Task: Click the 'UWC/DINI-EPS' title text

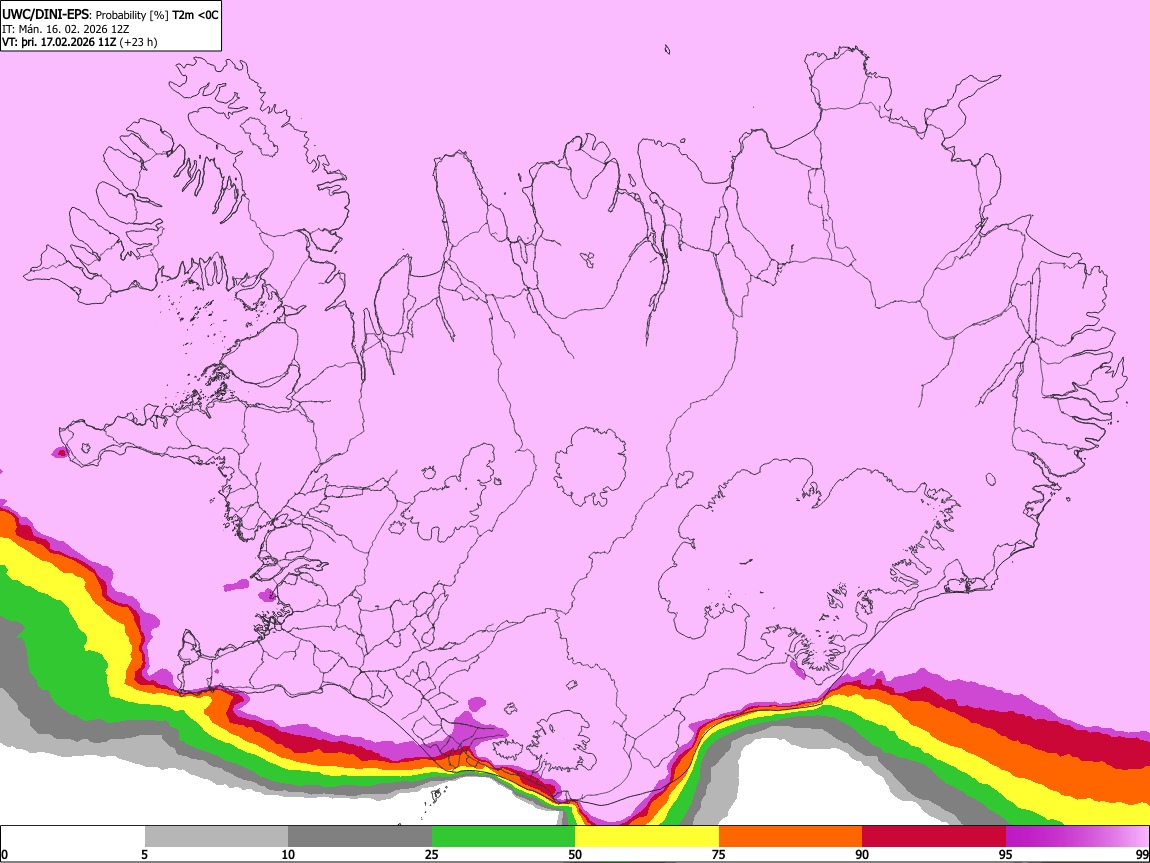Action: (44, 15)
